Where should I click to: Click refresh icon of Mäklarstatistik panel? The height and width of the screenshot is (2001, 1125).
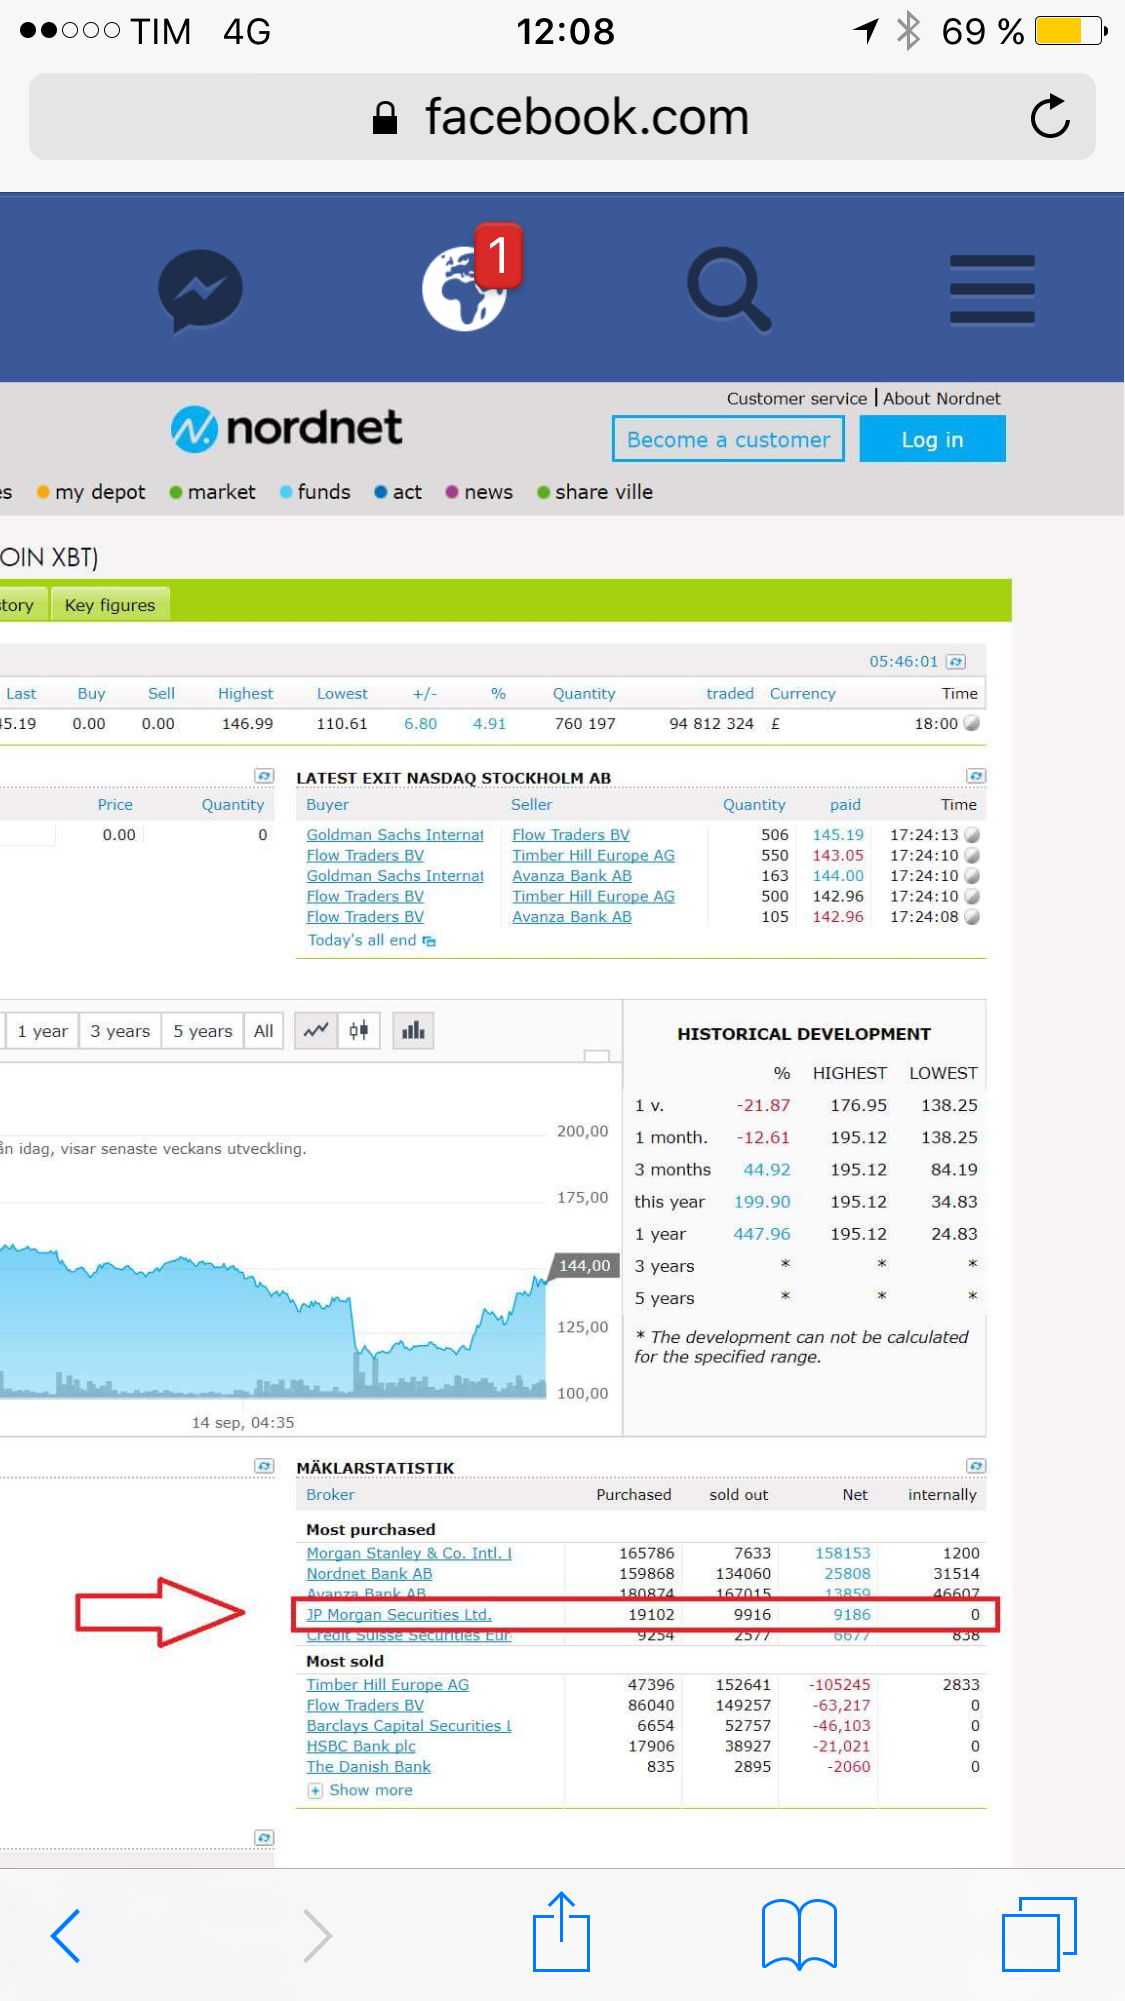coord(976,1466)
